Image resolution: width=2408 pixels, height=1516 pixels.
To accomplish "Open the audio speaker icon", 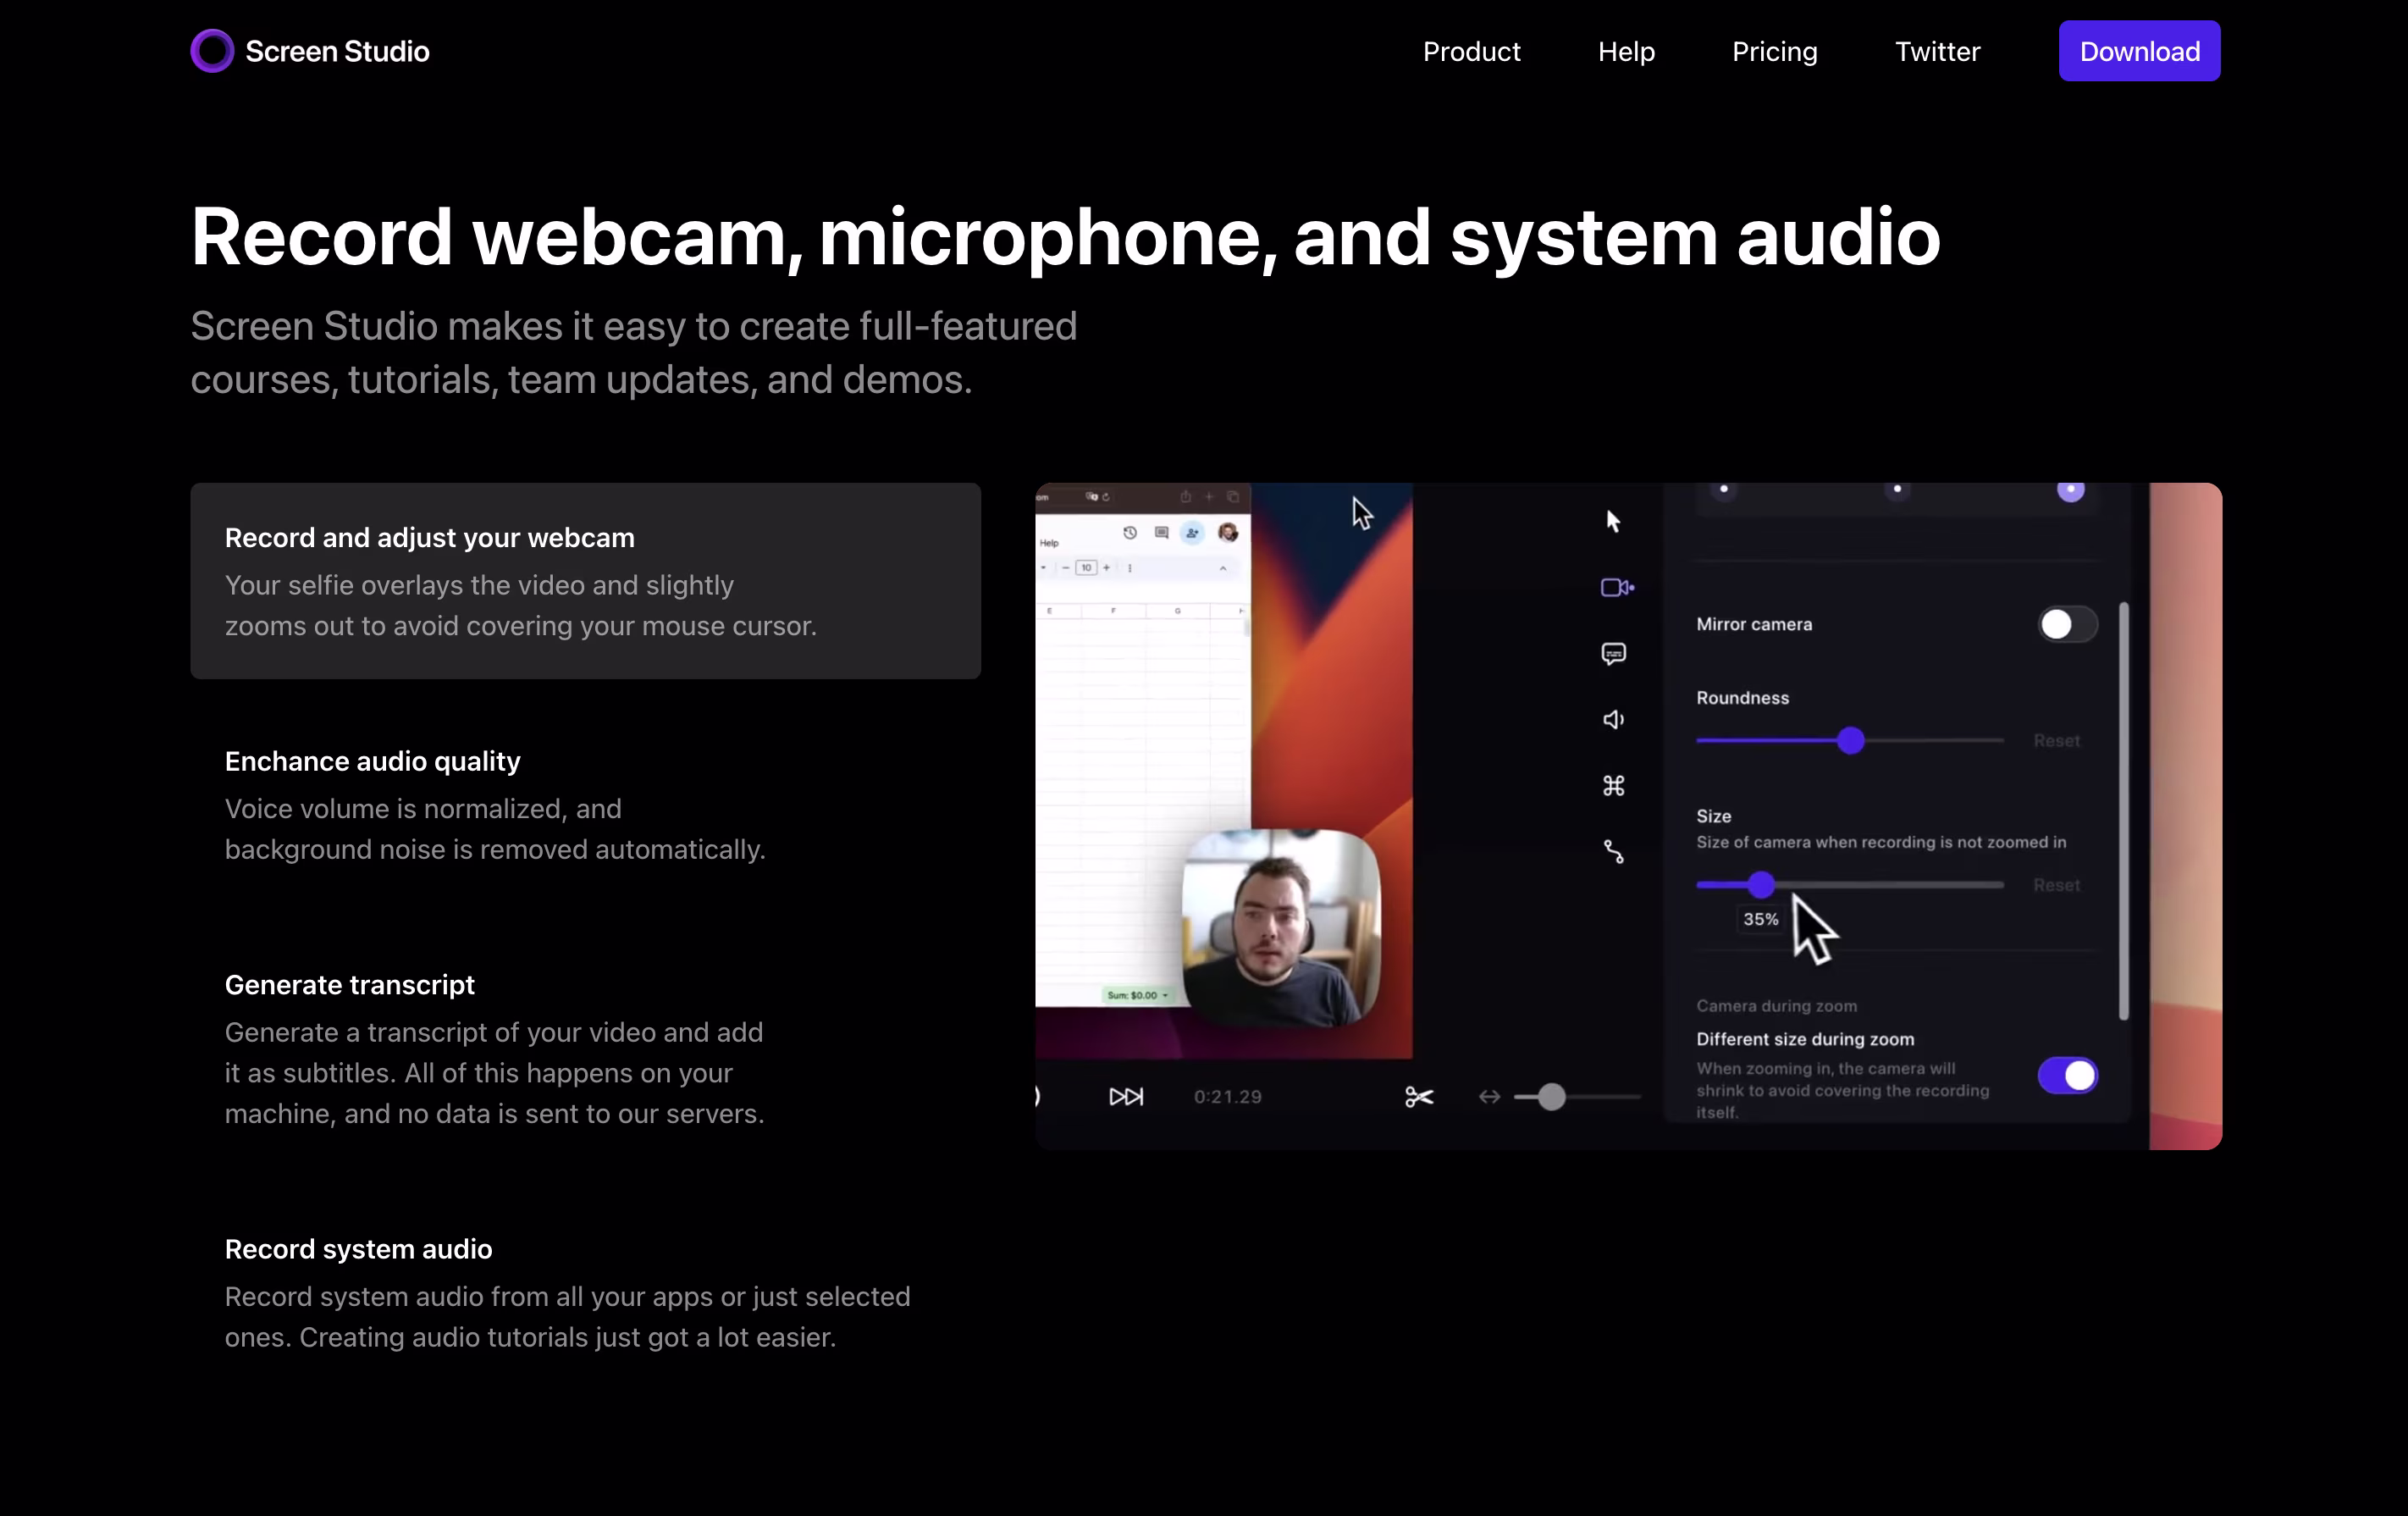I will tap(1613, 719).
